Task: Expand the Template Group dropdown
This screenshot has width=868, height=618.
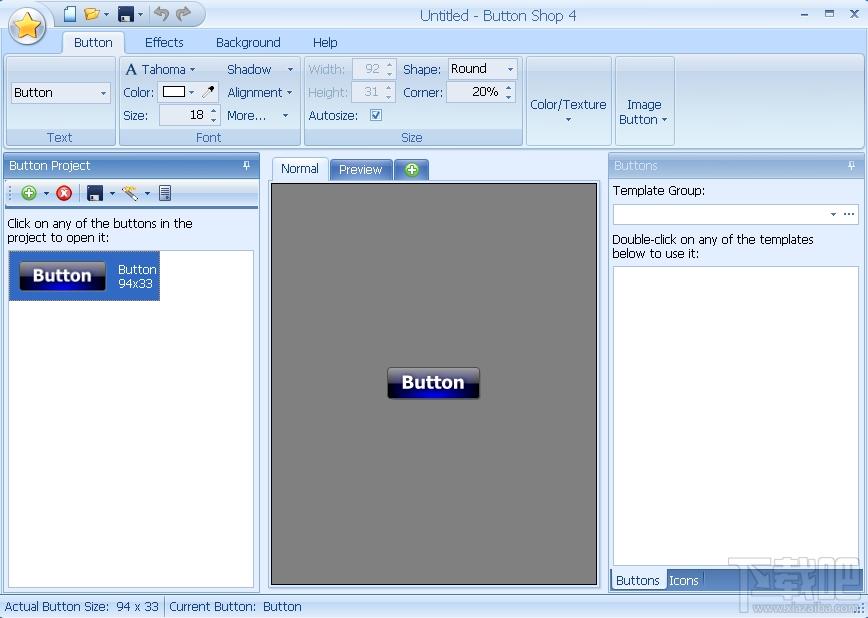Action: (x=832, y=214)
